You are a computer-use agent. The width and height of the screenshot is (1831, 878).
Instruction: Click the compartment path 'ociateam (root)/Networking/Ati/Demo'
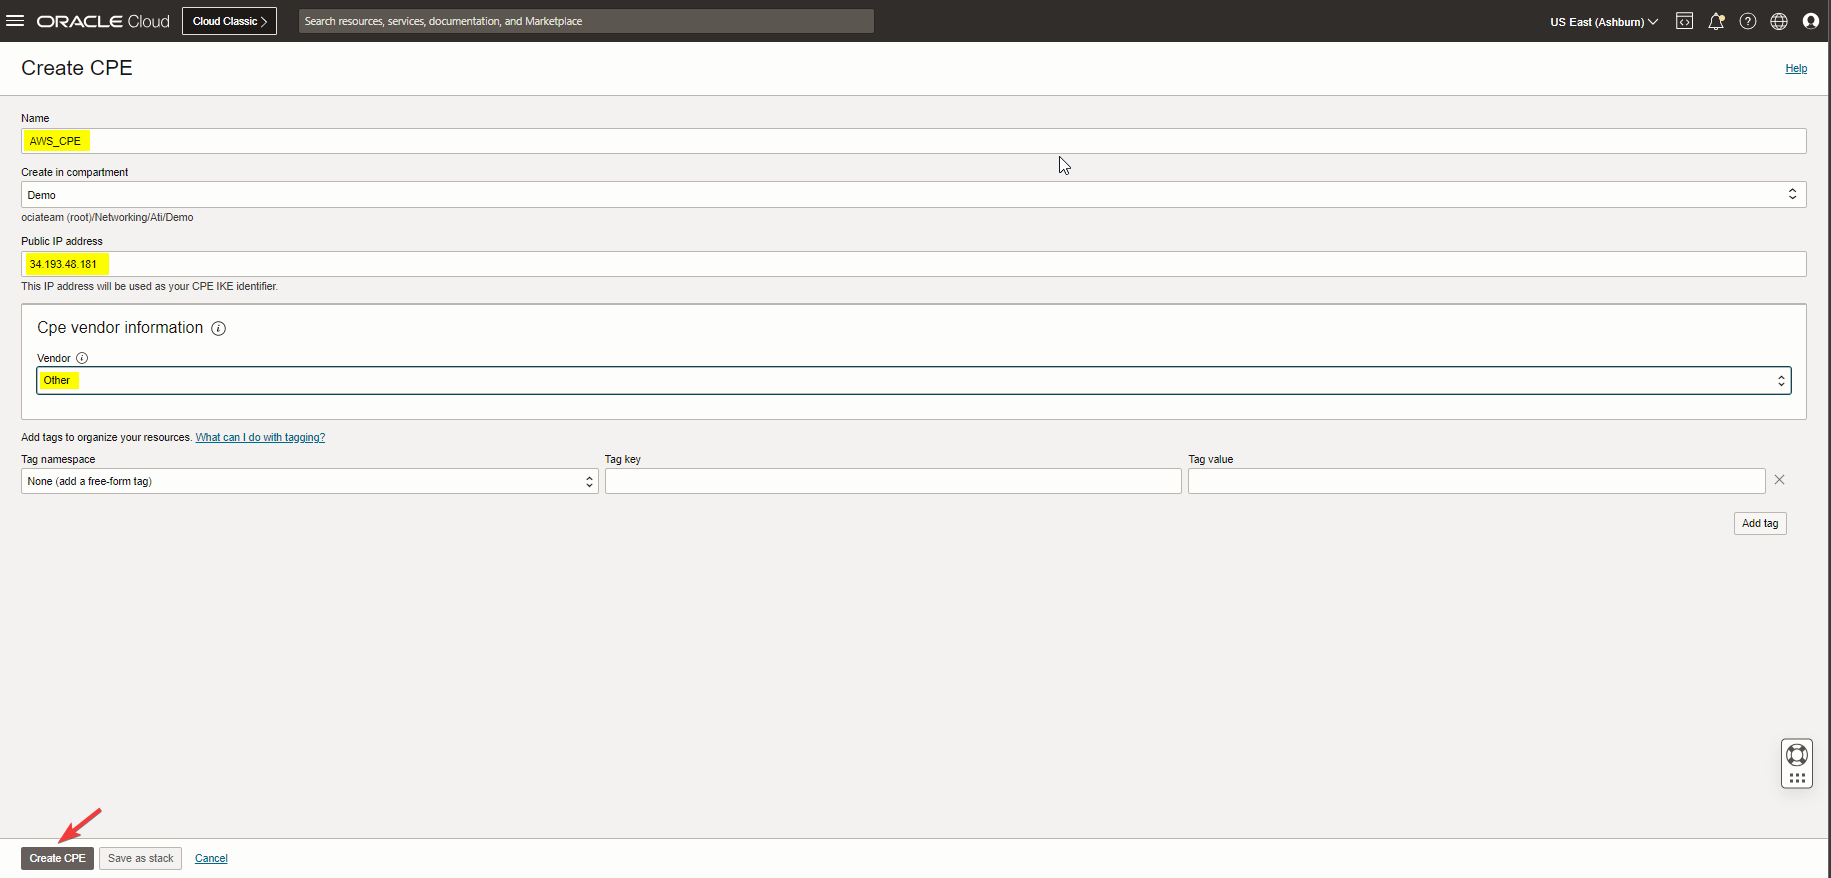[x=107, y=218]
